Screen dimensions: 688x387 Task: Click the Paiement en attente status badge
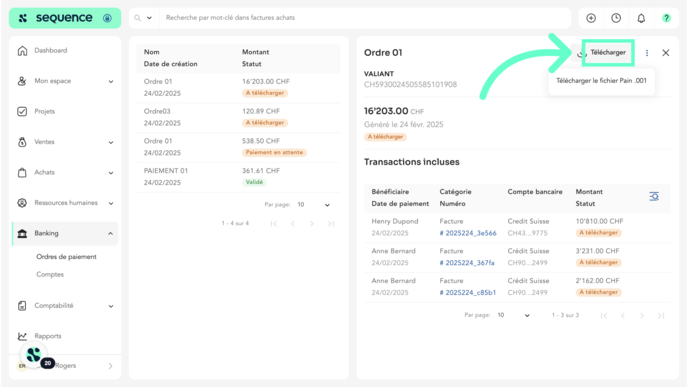click(274, 153)
